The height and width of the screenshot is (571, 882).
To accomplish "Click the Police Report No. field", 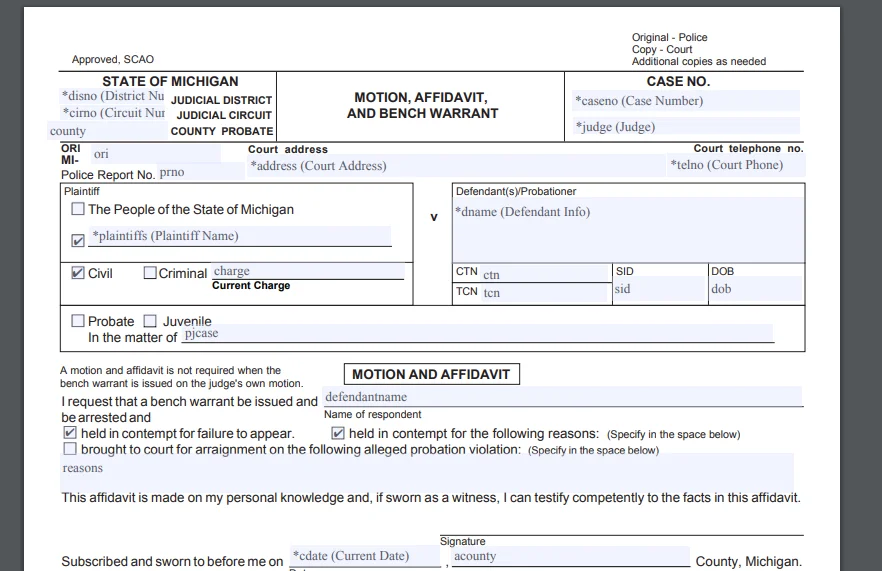I will coord(201,172).
